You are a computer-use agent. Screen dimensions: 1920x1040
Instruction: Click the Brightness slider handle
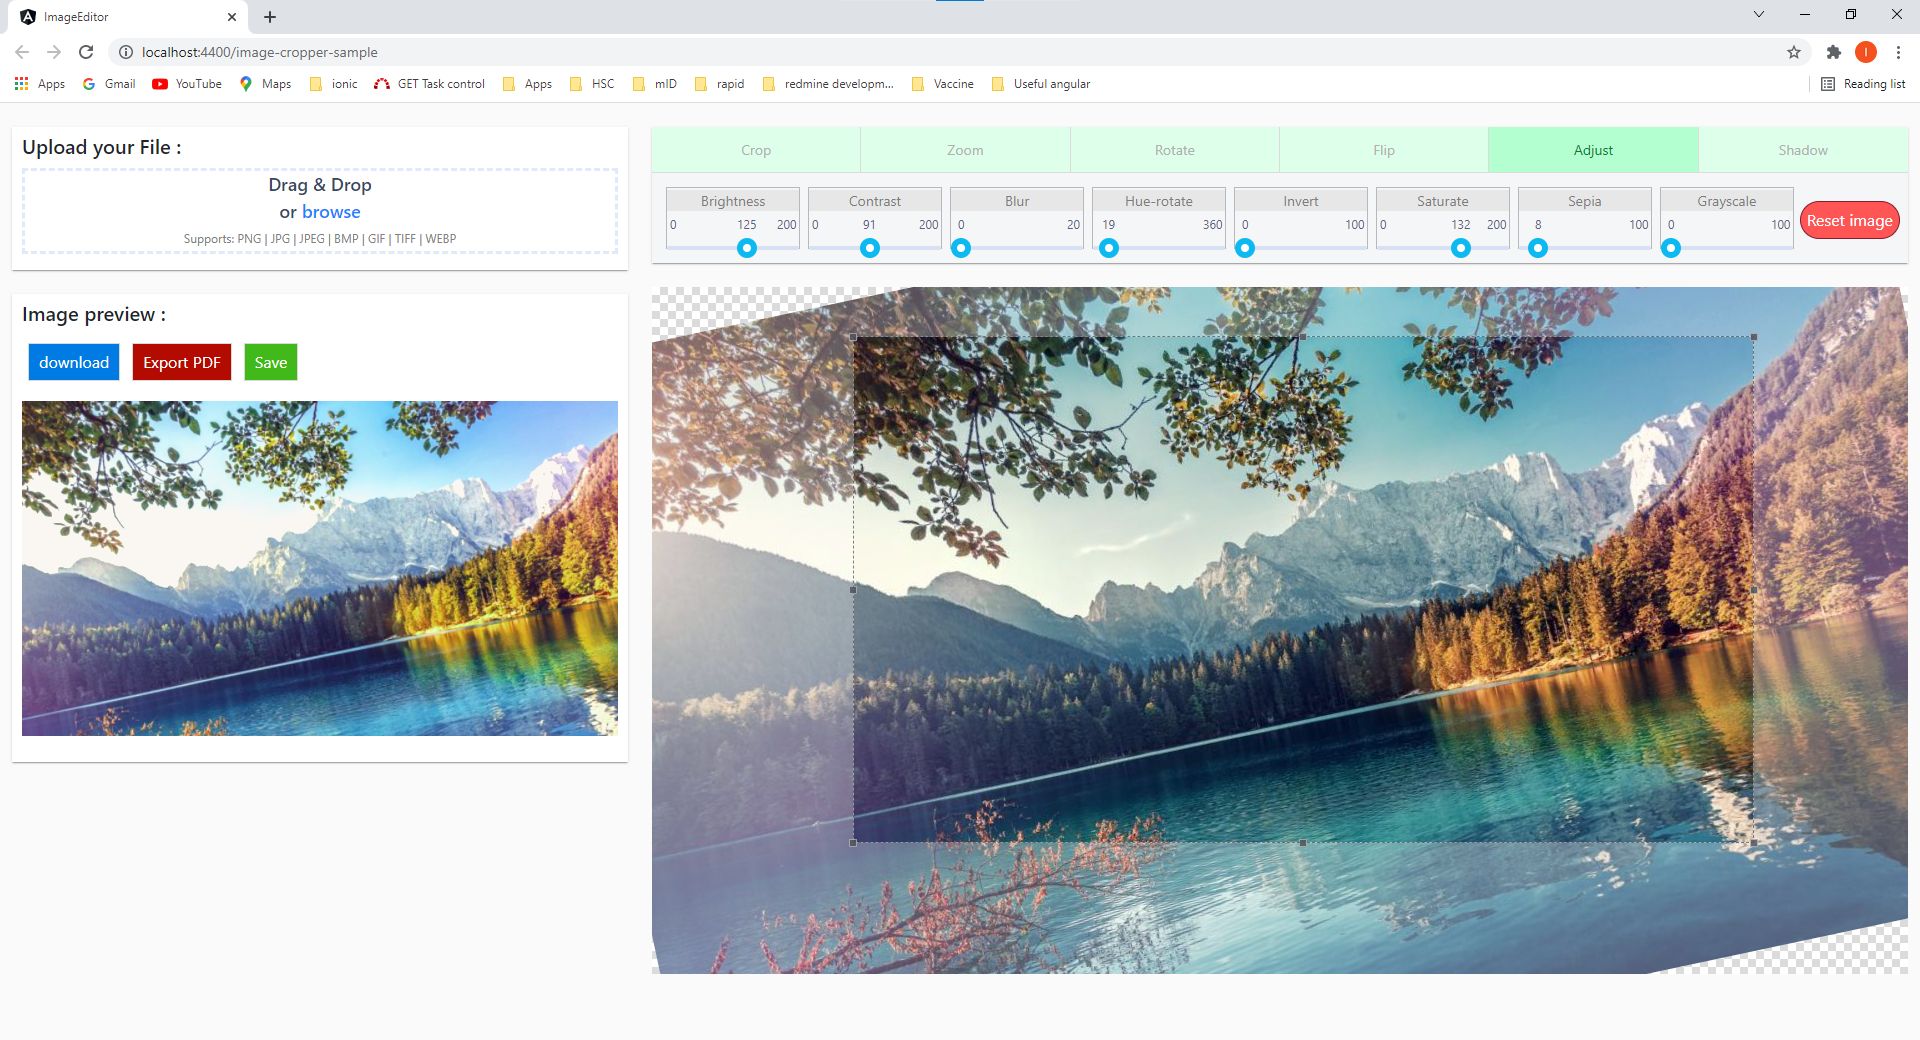(747, 248)
